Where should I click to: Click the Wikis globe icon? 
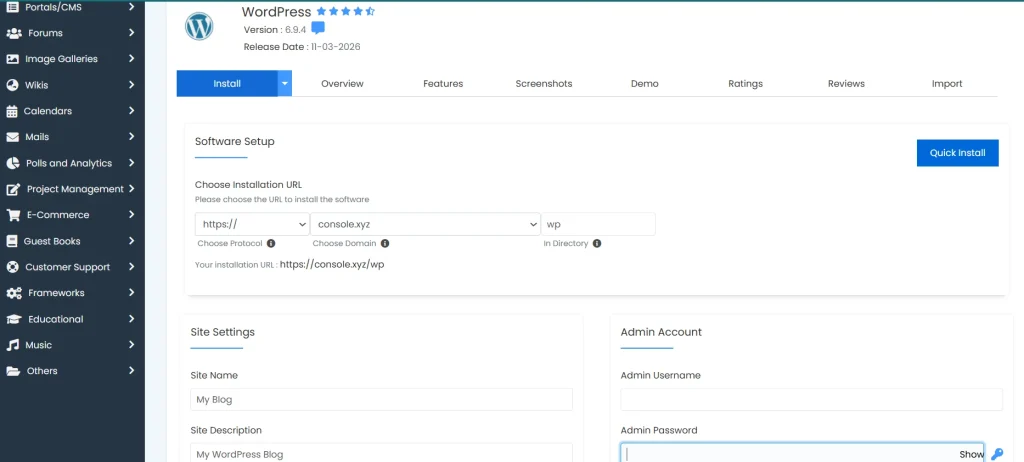pos(12,85)
